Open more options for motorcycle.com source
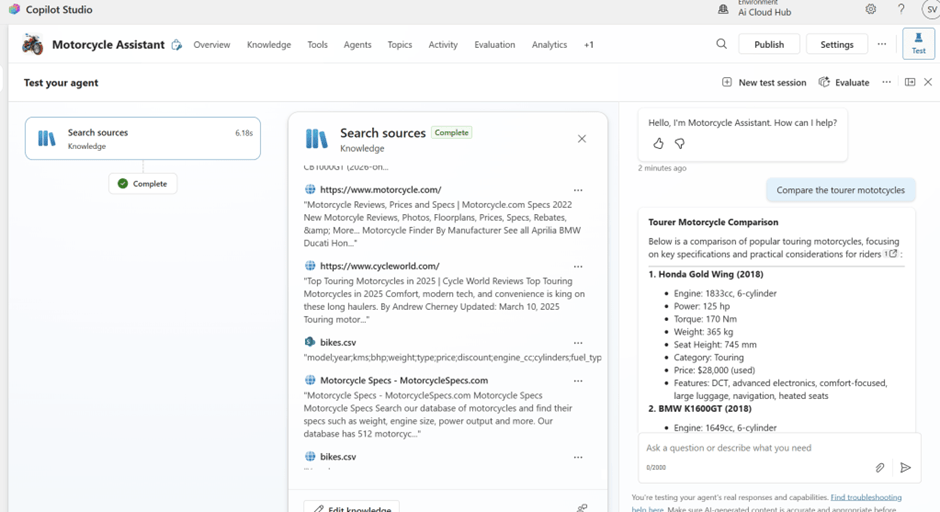Screen dimensions: 940x512 tap(578, 190)
